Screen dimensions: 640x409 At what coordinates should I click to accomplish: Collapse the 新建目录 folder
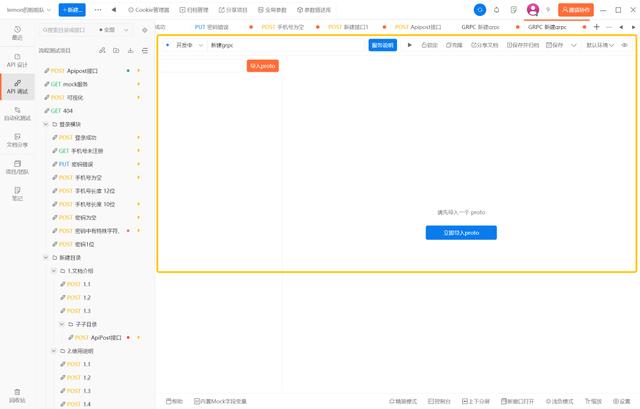(x=46, y=258)
